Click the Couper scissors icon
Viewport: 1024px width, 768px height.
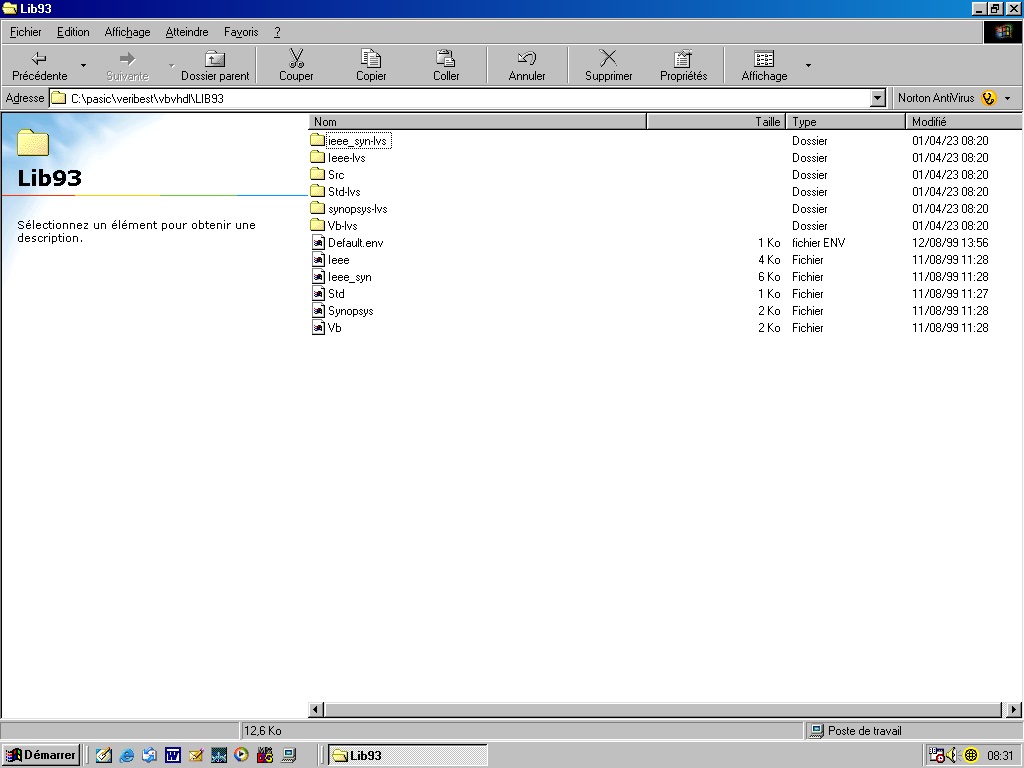tap(296, 59)
